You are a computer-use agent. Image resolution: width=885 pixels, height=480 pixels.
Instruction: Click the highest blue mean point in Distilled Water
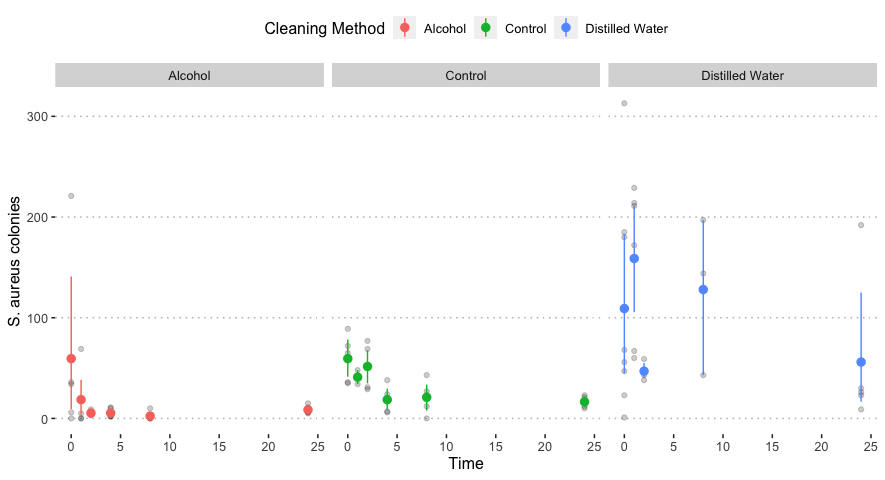(x=634, y=258)
